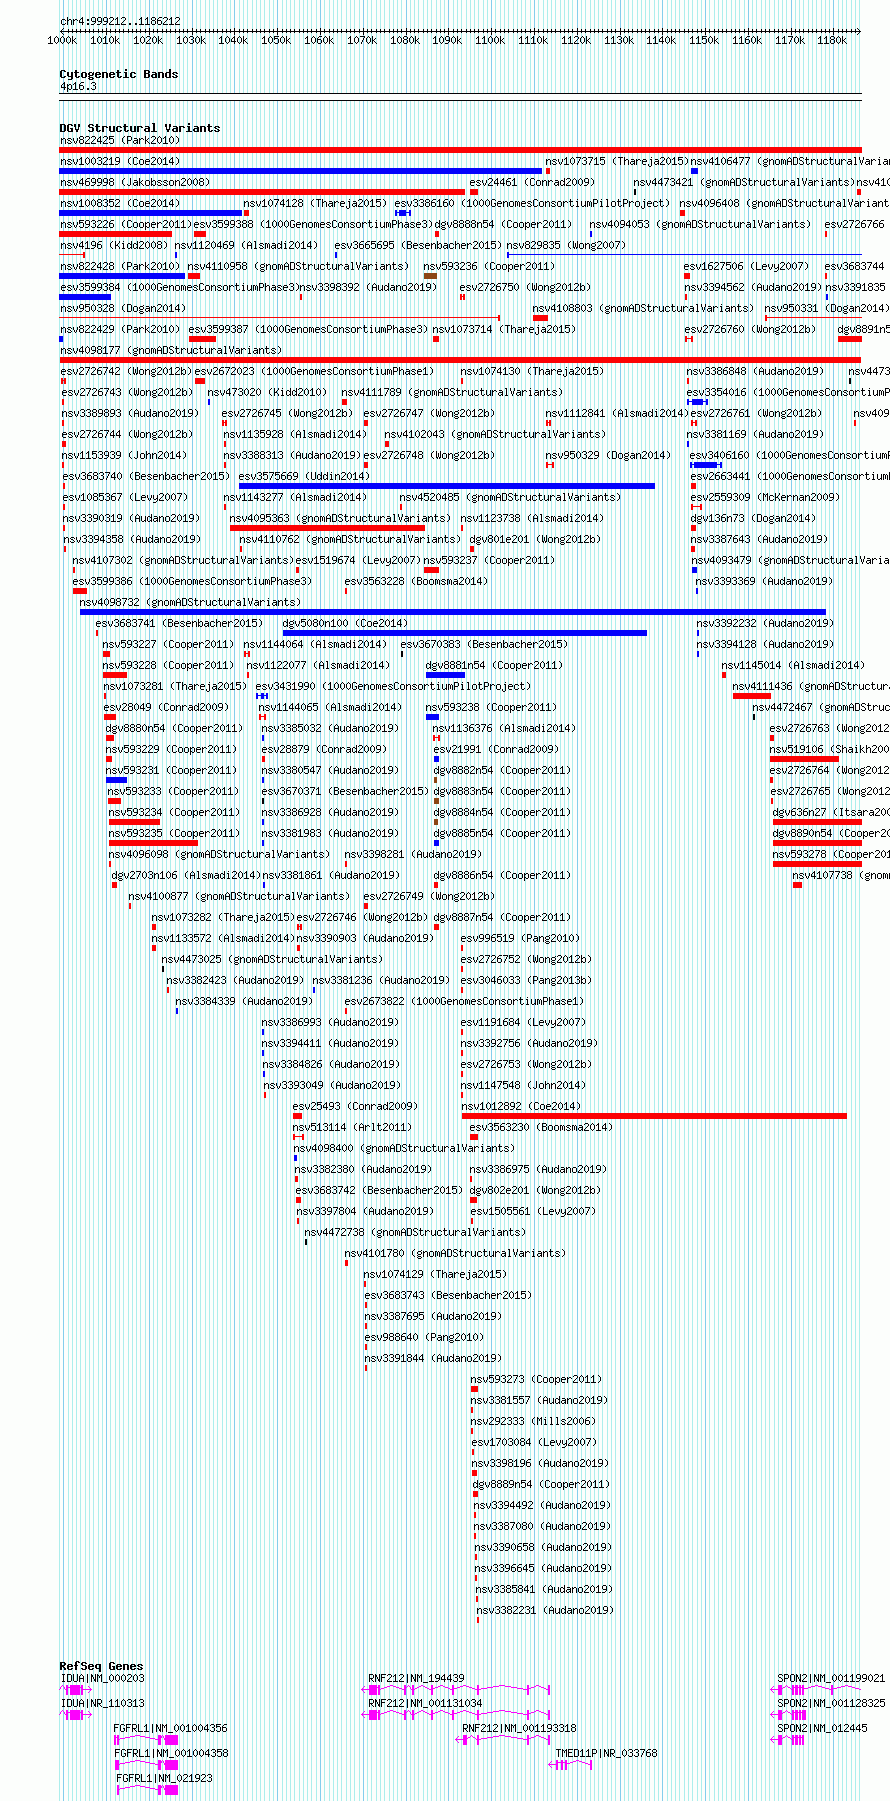Click nsv1073715 (Thareja2015) label
This screenshot has height=1801, width=890.
617,162
